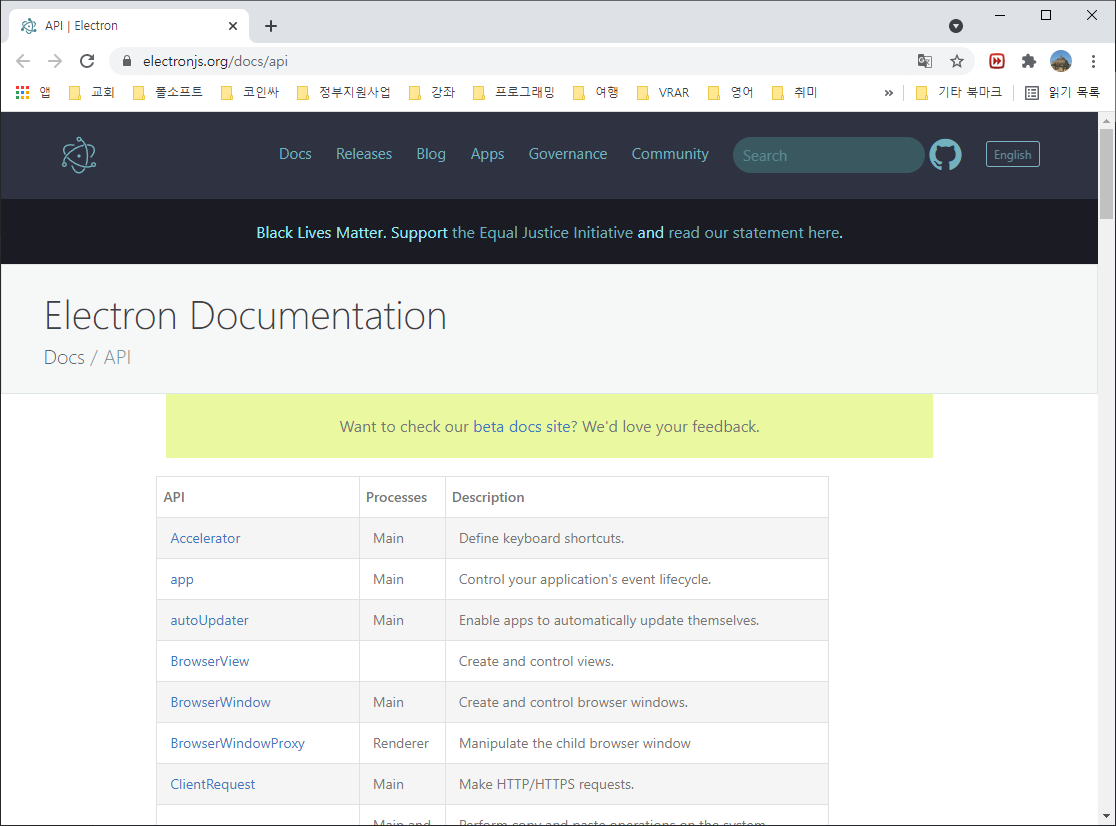Image resolution: width=1116 pixels, height=826 pixels.
Task: Open the 여행 bookmark folder
Action: point(596,92)
